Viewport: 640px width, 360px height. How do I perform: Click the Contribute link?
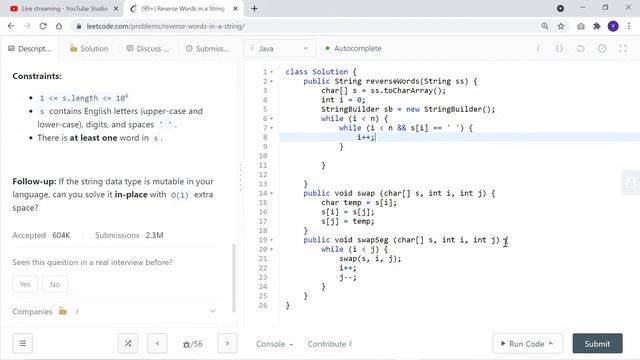click(x=329, y=344)
